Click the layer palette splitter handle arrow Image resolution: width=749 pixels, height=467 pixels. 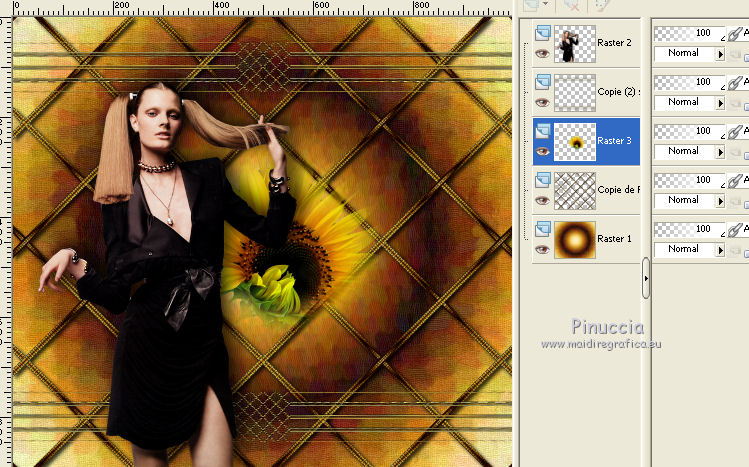(x=646, y=278)
